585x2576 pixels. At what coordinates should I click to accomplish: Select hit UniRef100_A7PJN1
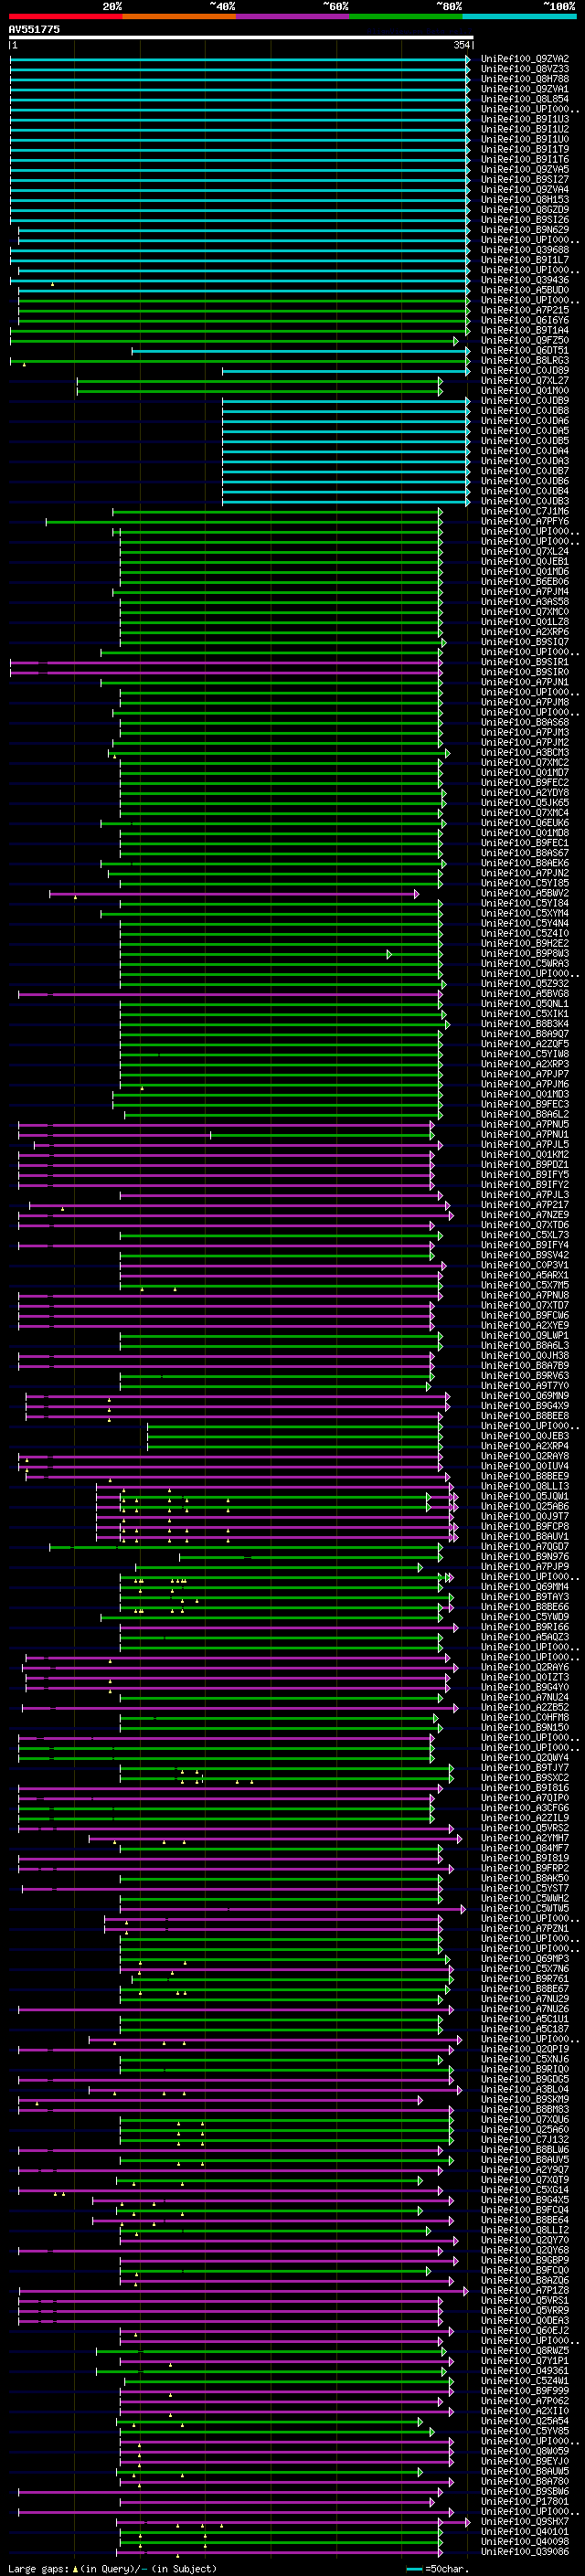coord(525,682)
